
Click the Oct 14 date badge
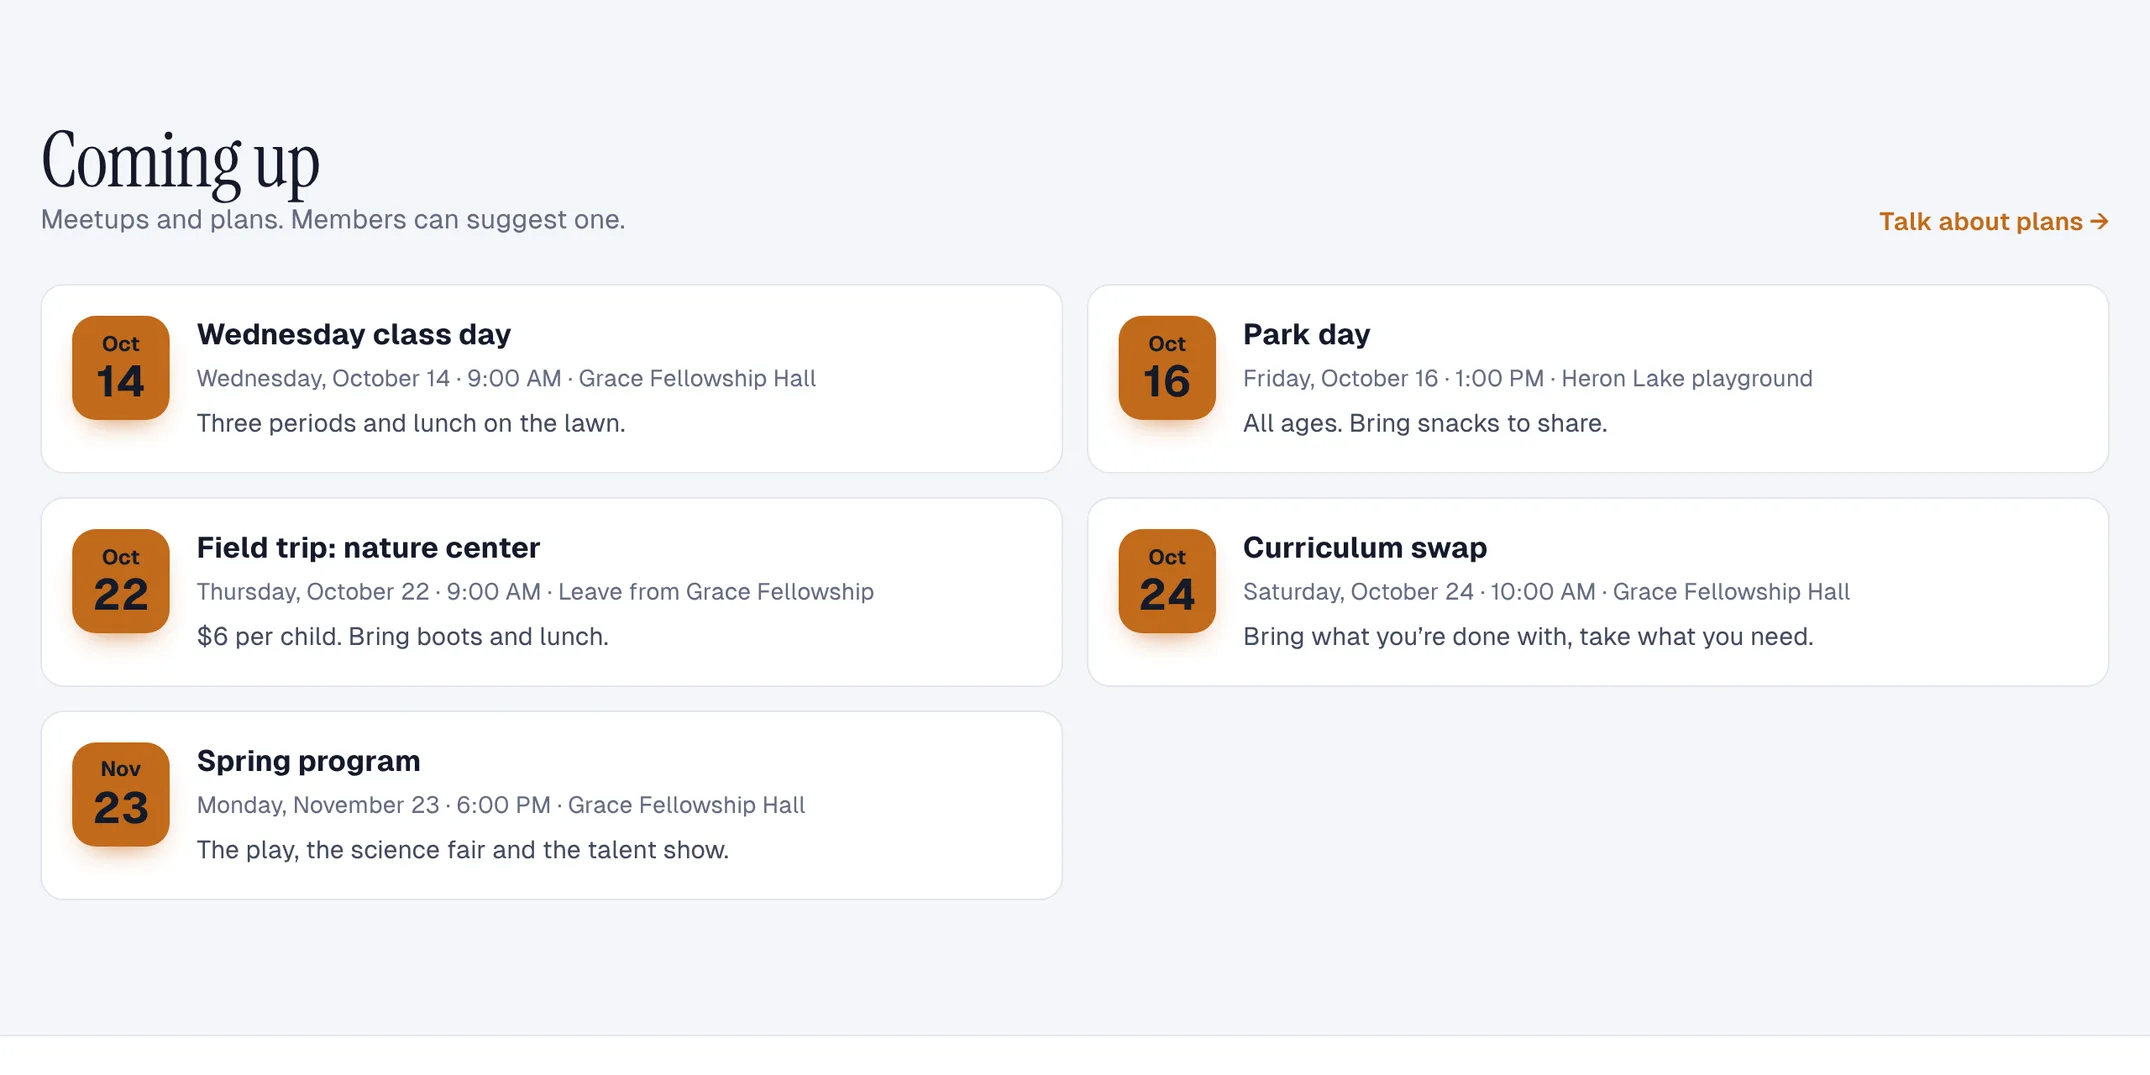point(121,368)
